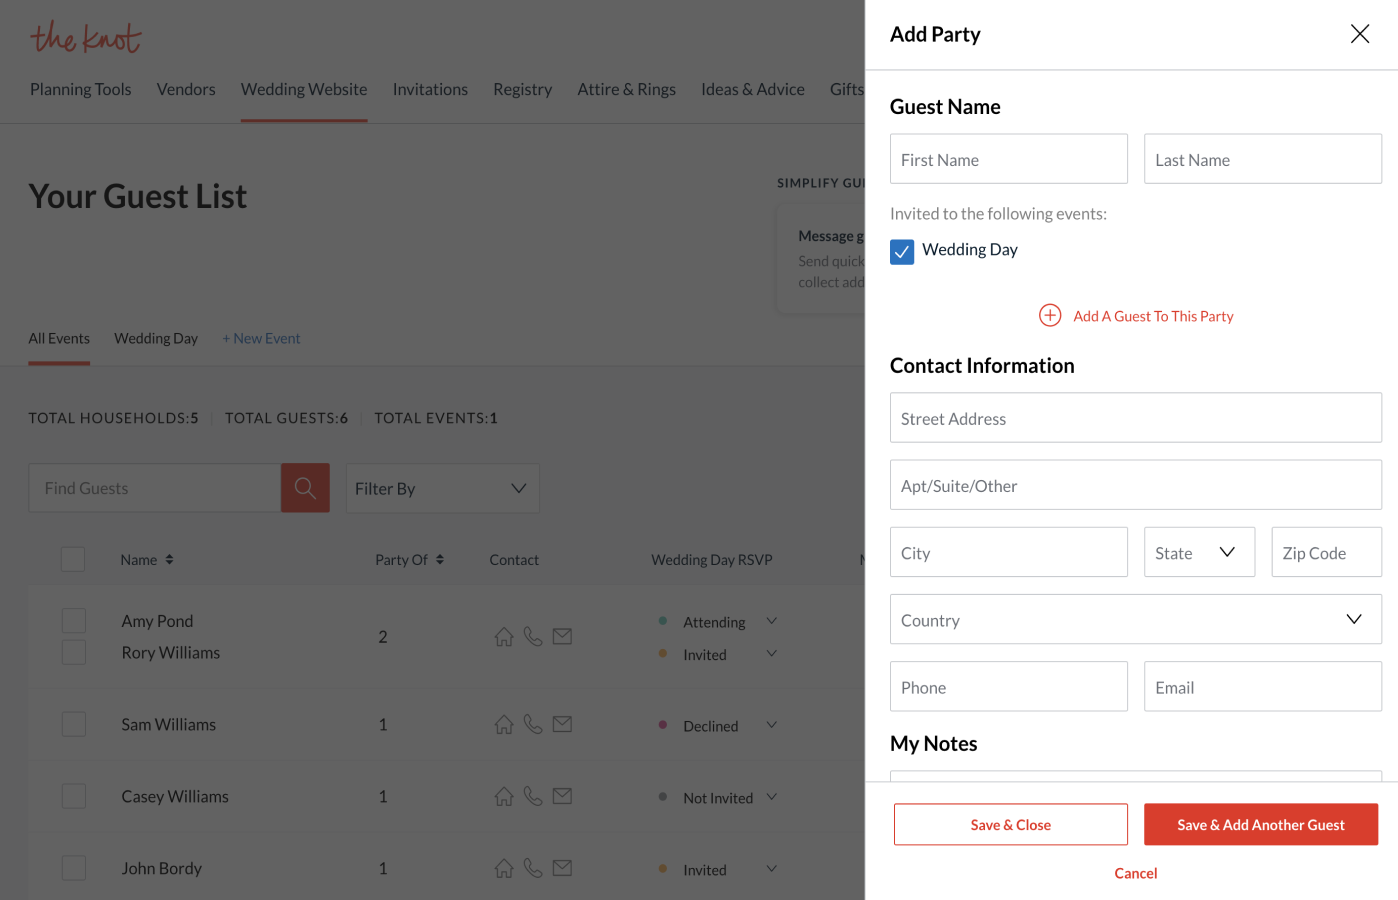Screen dimensions: 1398x900
Task: Tick the select-all checkbox in table header
Action: point(73,559)
